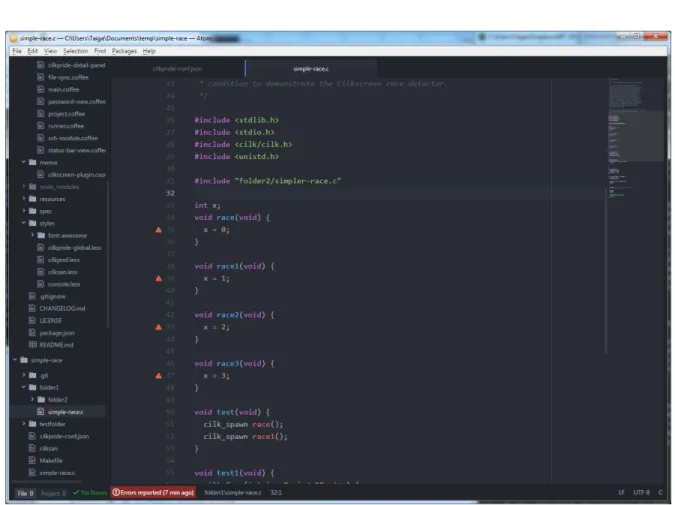Switch to the cilkpride-conf.json tab
675x505 pixels.
[x=177, y=69]
